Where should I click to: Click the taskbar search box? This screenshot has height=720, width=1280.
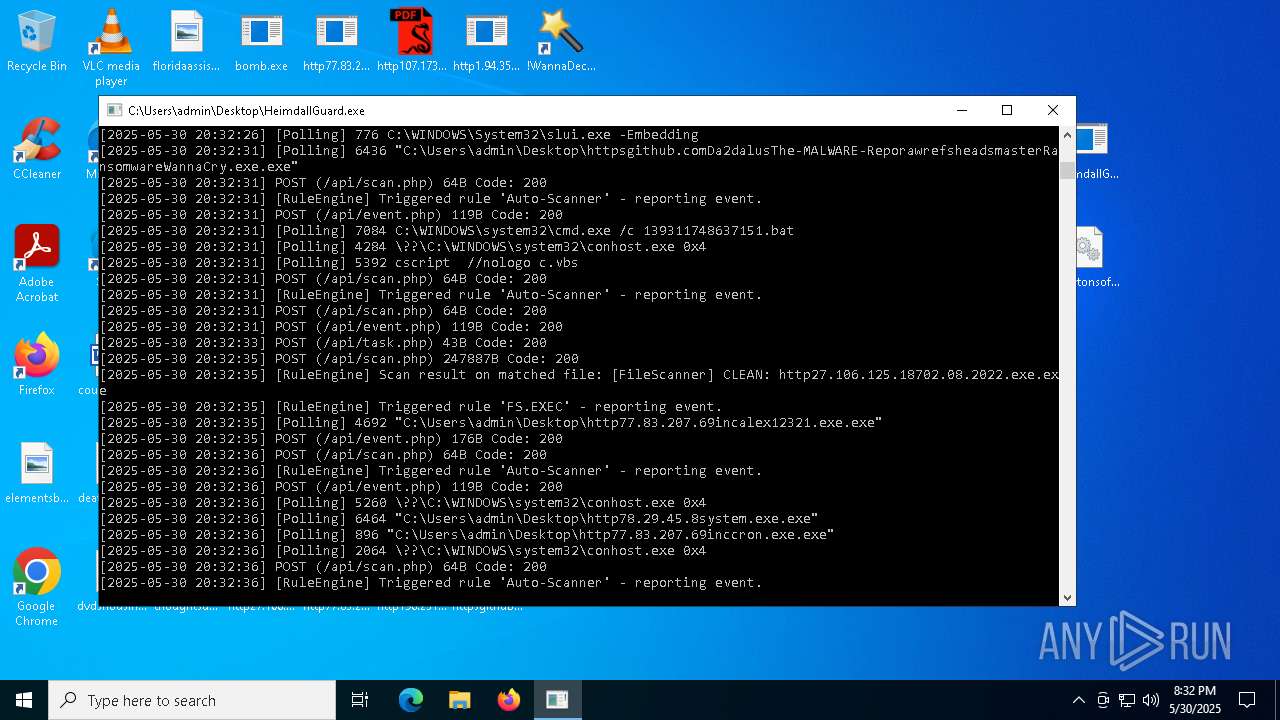[x=192, y=700]
